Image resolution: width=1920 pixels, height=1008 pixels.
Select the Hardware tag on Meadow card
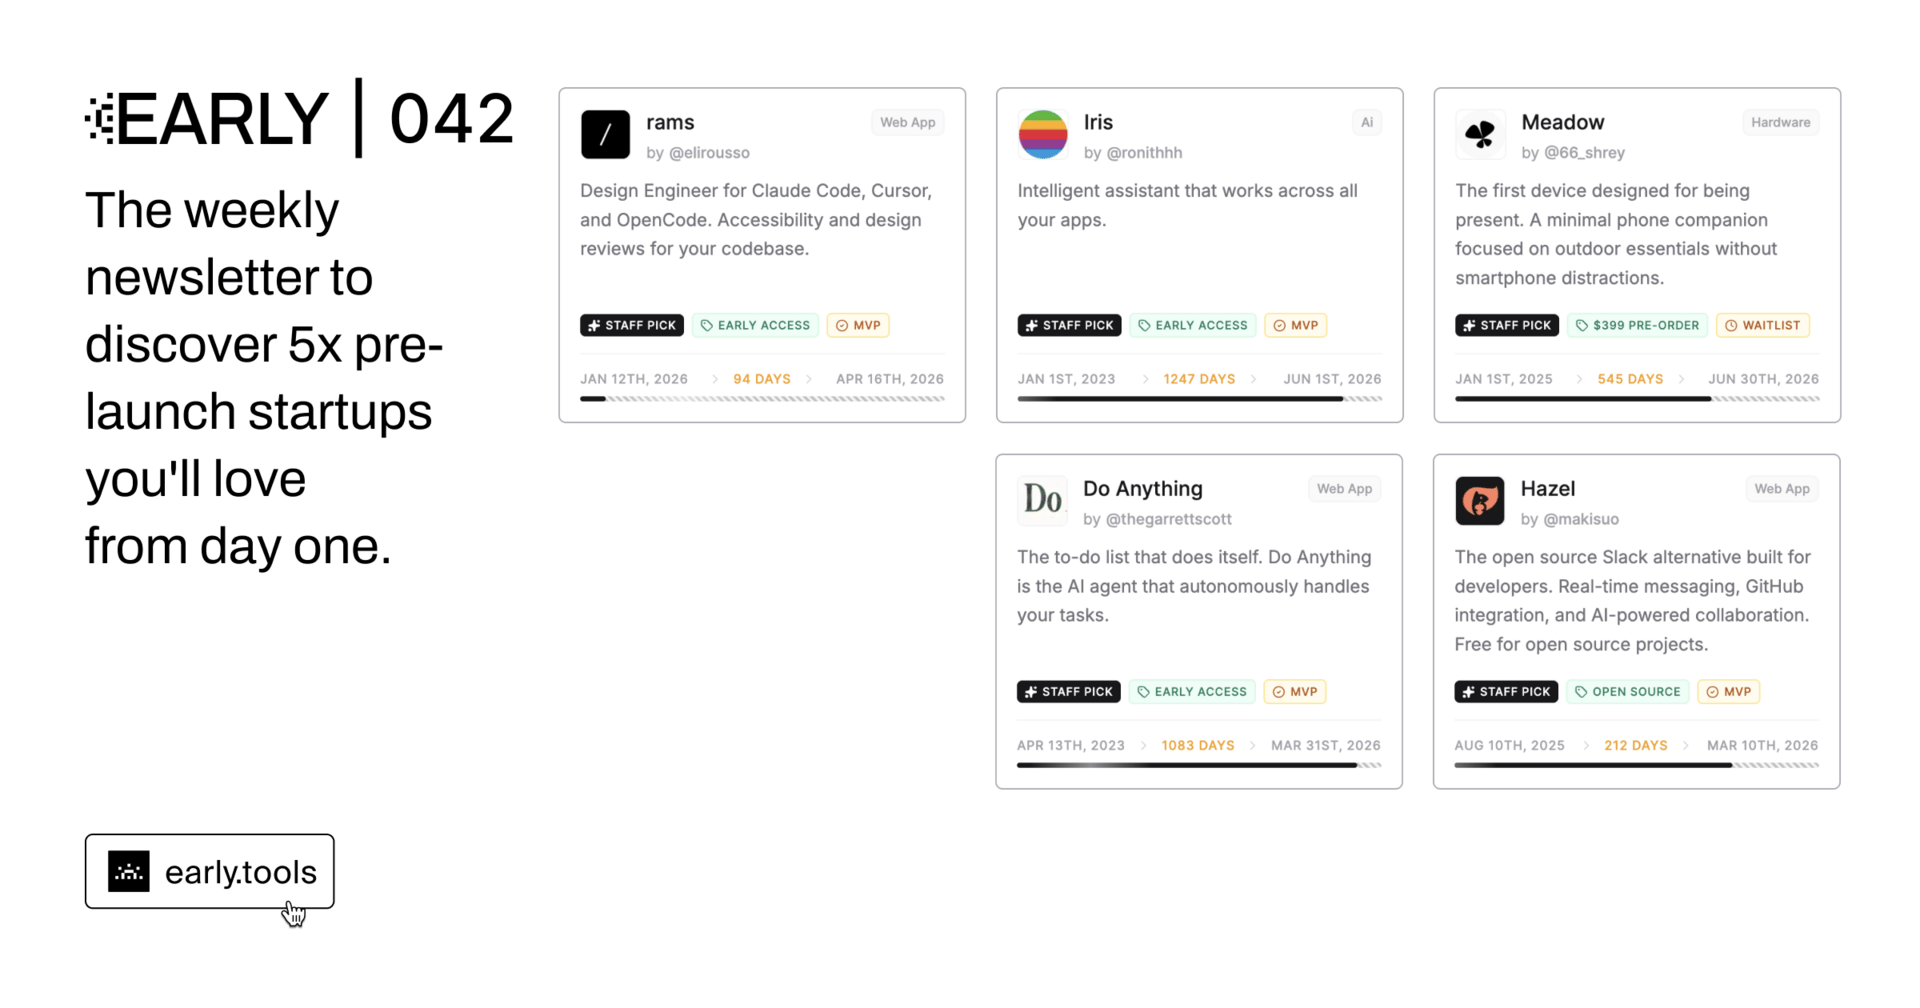tap(1780, 122)
